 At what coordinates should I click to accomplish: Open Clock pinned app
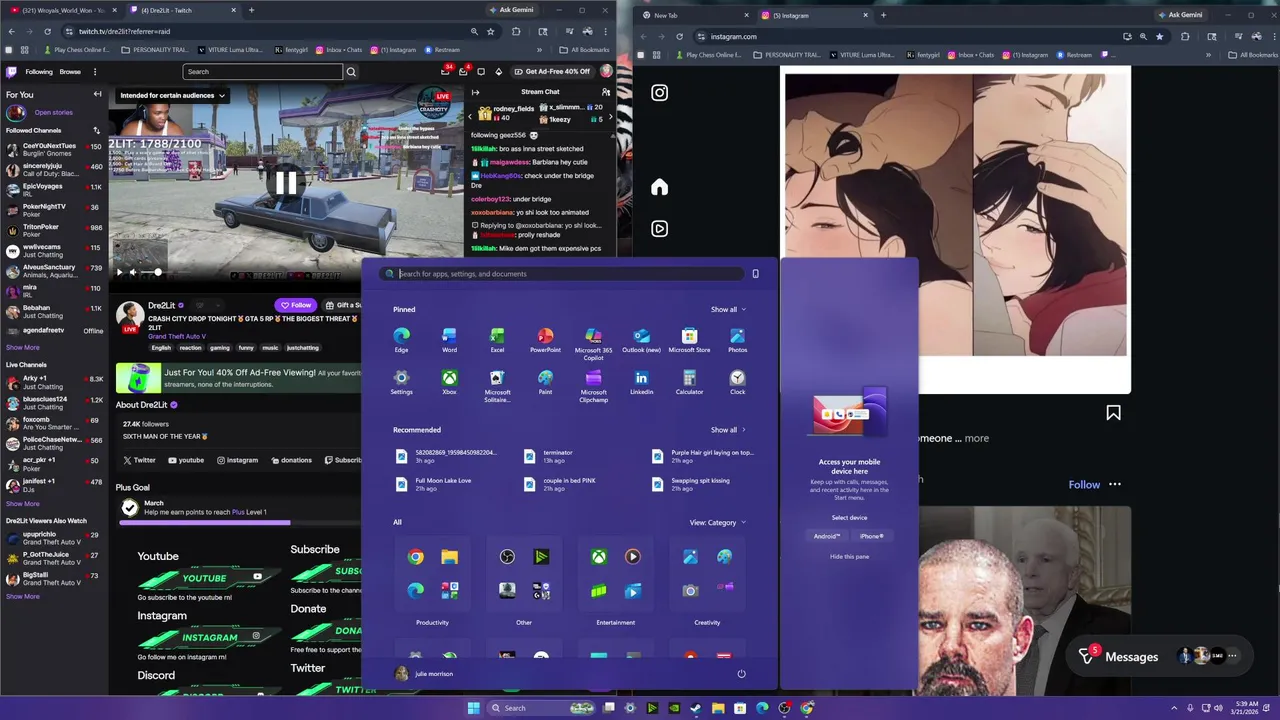tap(737, 382)
